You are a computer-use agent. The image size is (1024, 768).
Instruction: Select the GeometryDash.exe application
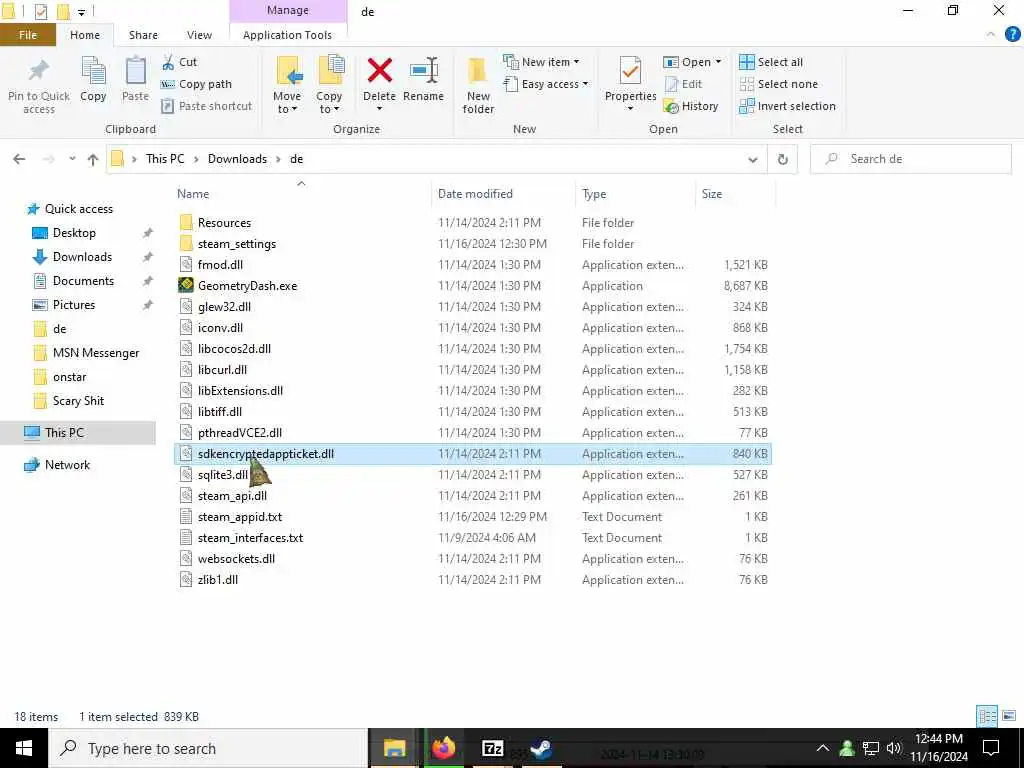pos(248,286)
